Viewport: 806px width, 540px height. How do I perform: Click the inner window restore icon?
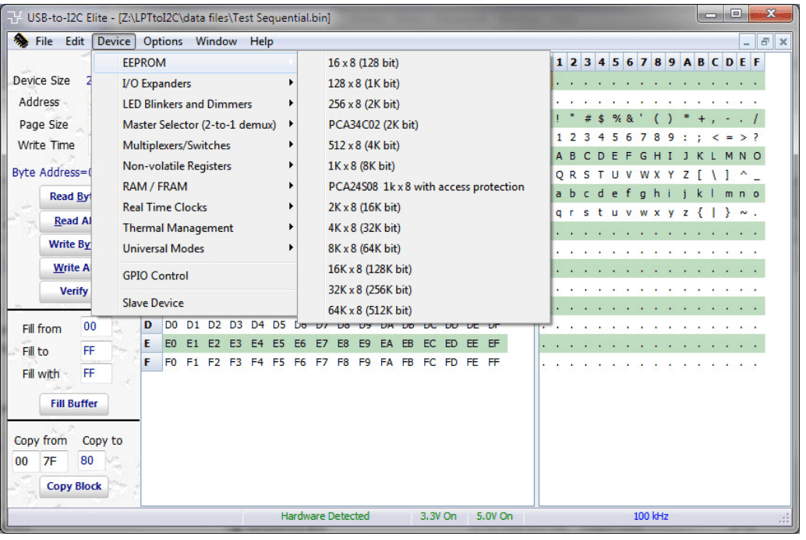[x=765, y=42]
